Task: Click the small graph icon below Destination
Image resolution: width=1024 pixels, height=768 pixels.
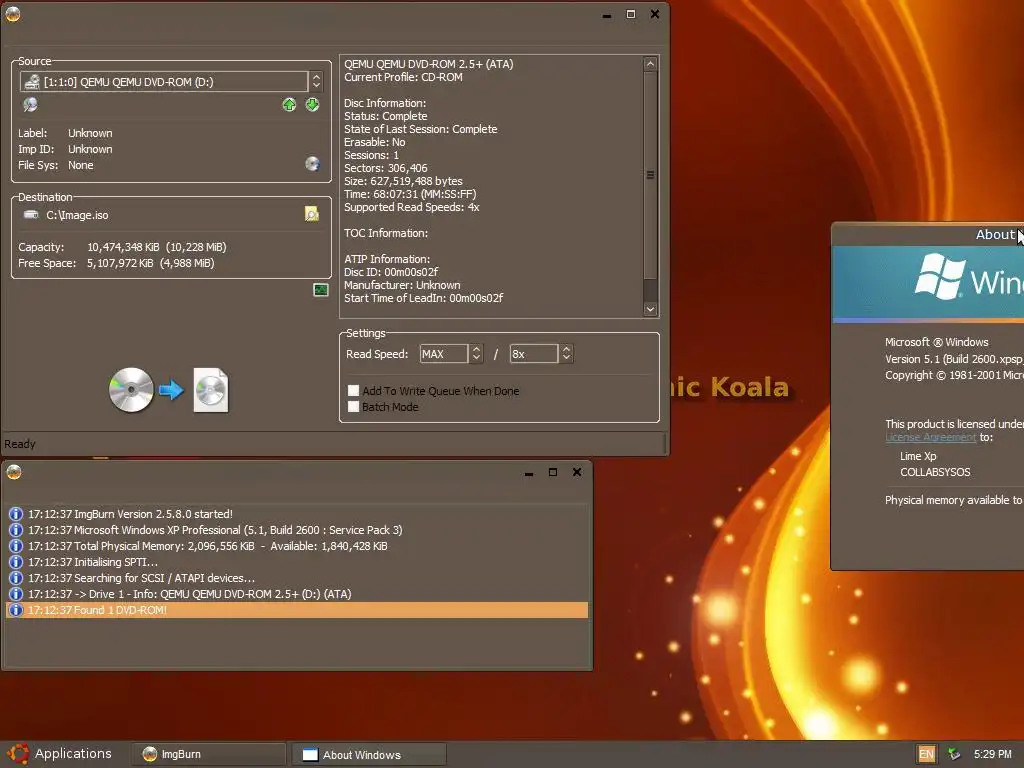Action: point(321,290)
